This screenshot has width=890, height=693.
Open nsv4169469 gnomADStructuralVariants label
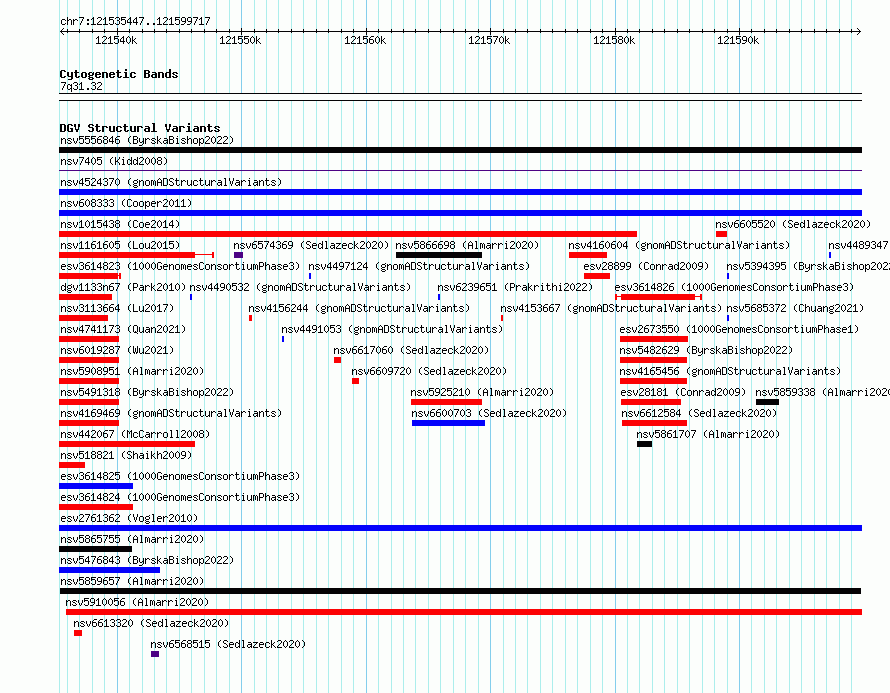171,413
